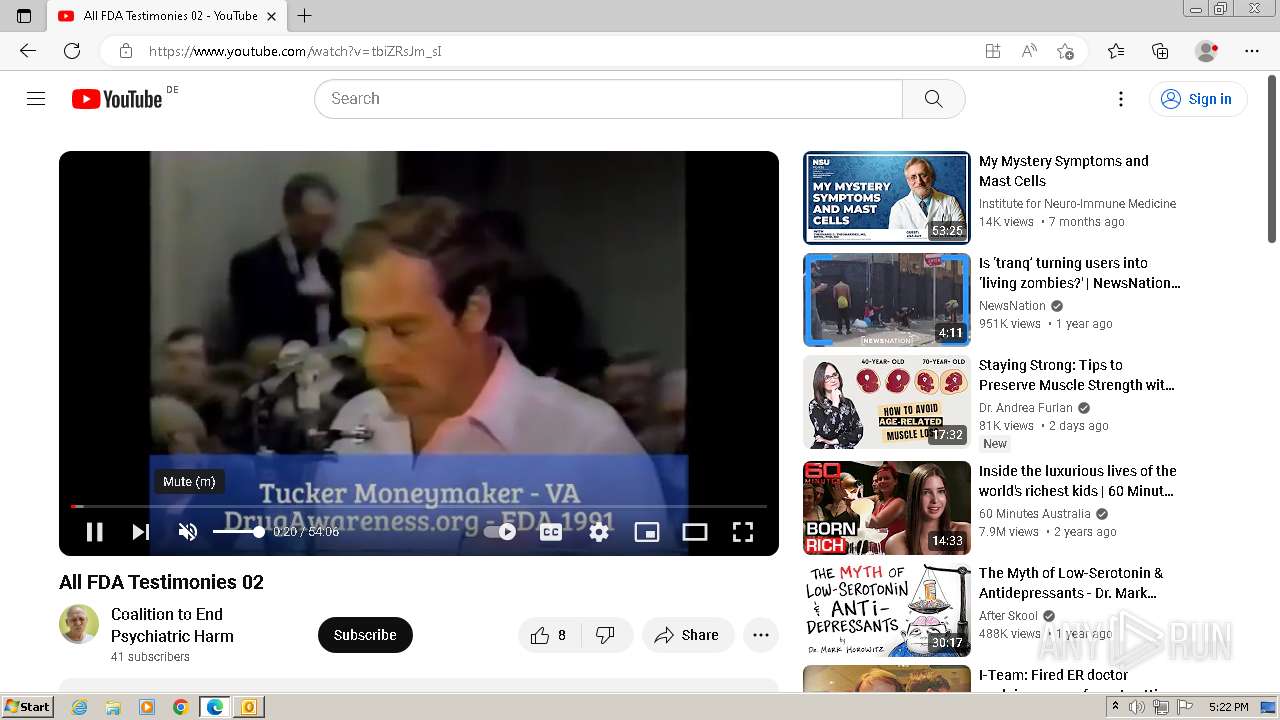The height and width of the screenshot is (720, 1280).
Task: Open Staying Strong muscle strength video thumbnail
Action: (887, 402)
